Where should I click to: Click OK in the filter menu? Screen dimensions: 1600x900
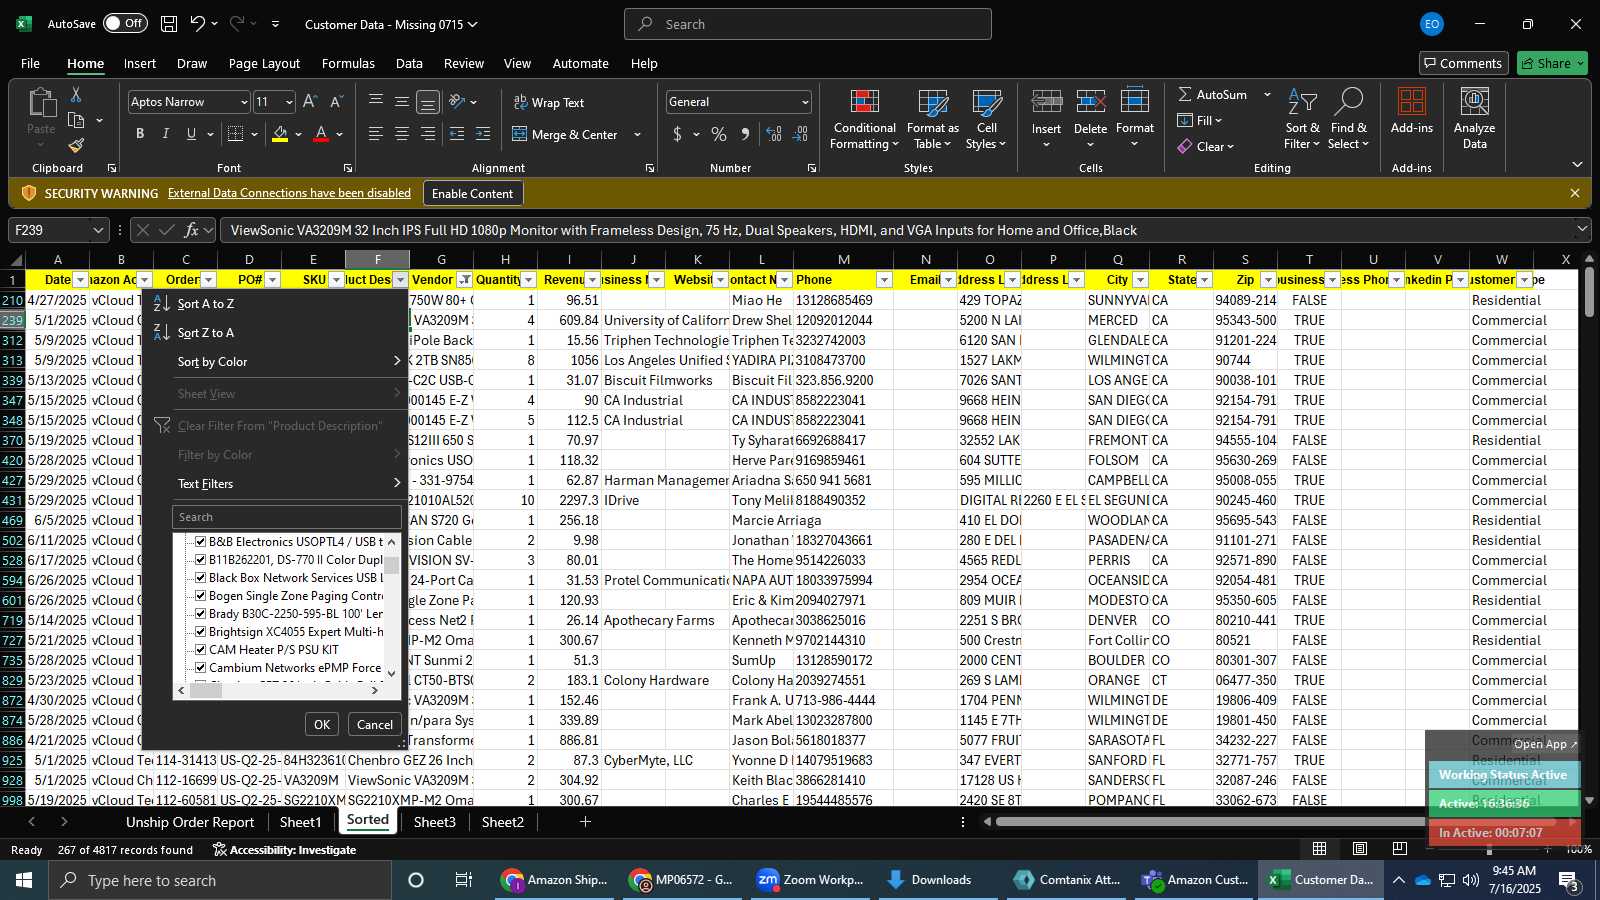pos(322,725)
